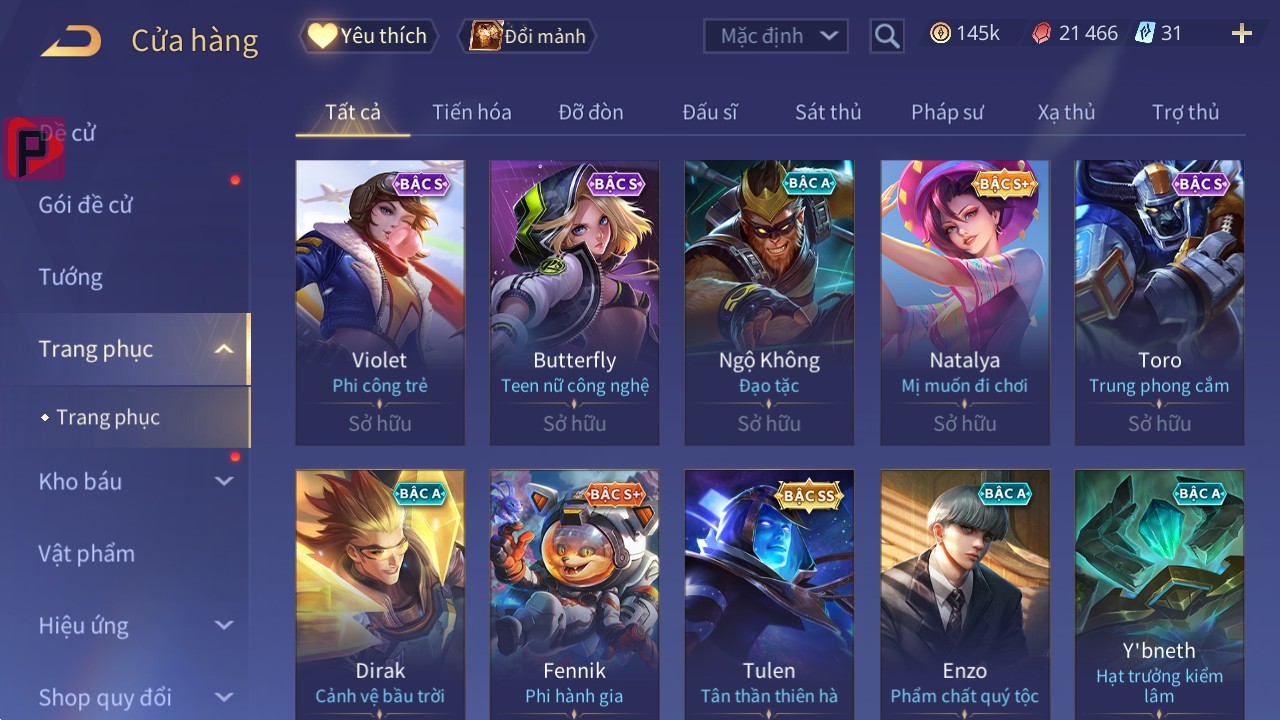
Task: Select the Tiến hóa tab
Action: (472, 112)
